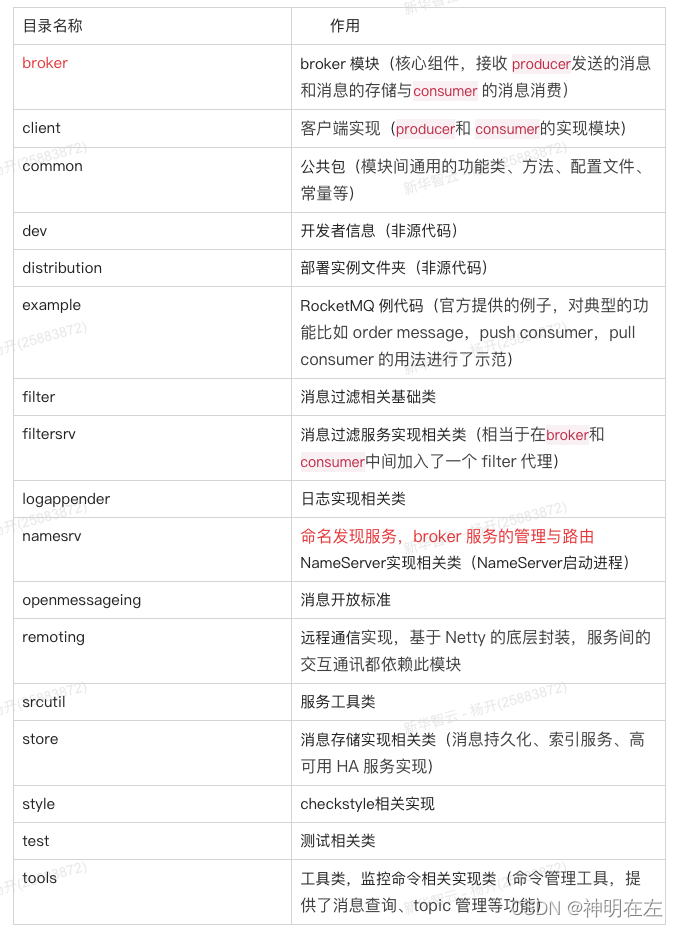678x927 pixels.
Task: Click red '命名发现服务' namesrv text
Action: (348, 536)
